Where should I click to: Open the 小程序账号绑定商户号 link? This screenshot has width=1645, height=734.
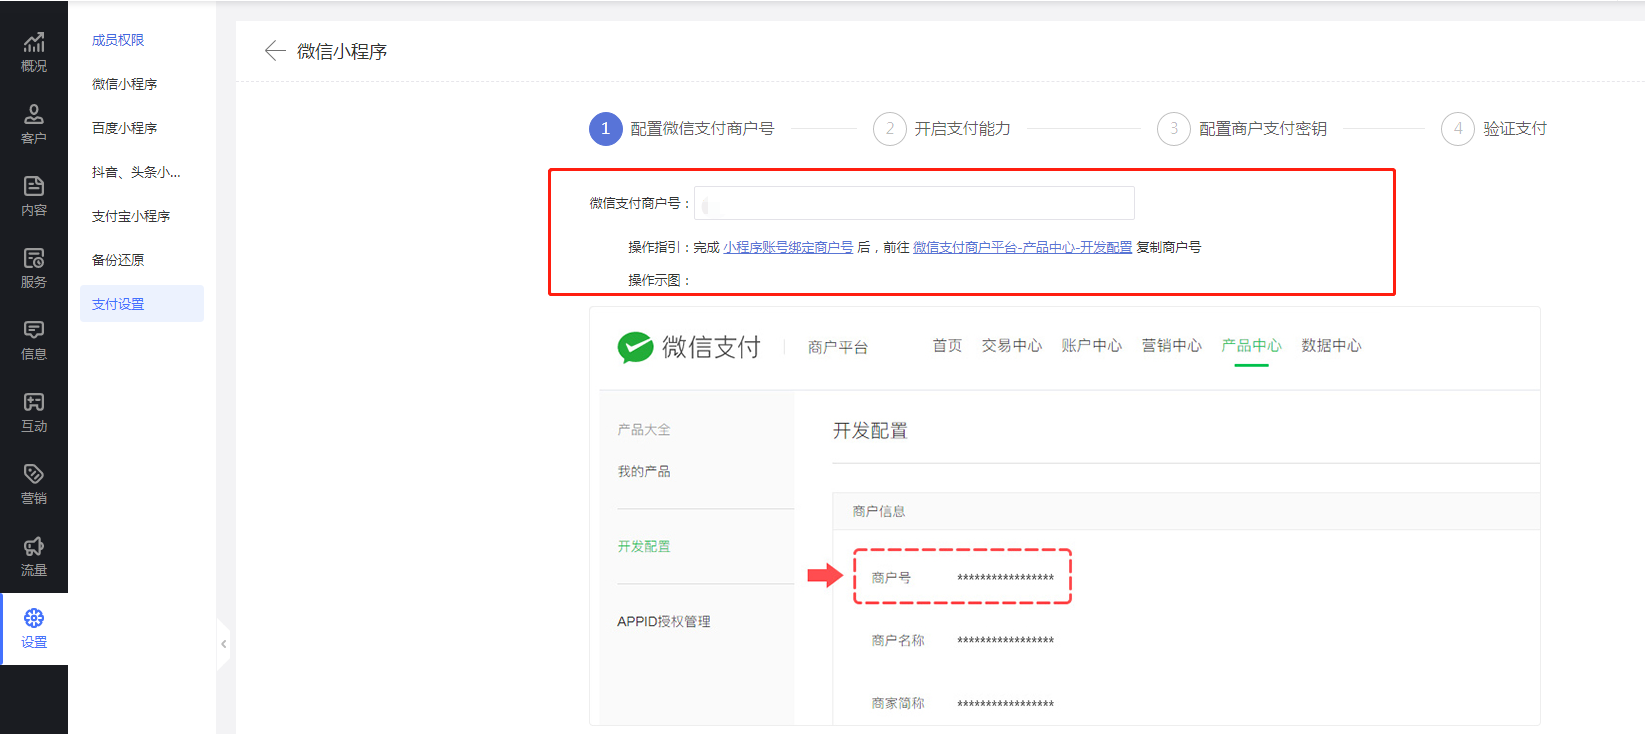[x=788, y=247]
